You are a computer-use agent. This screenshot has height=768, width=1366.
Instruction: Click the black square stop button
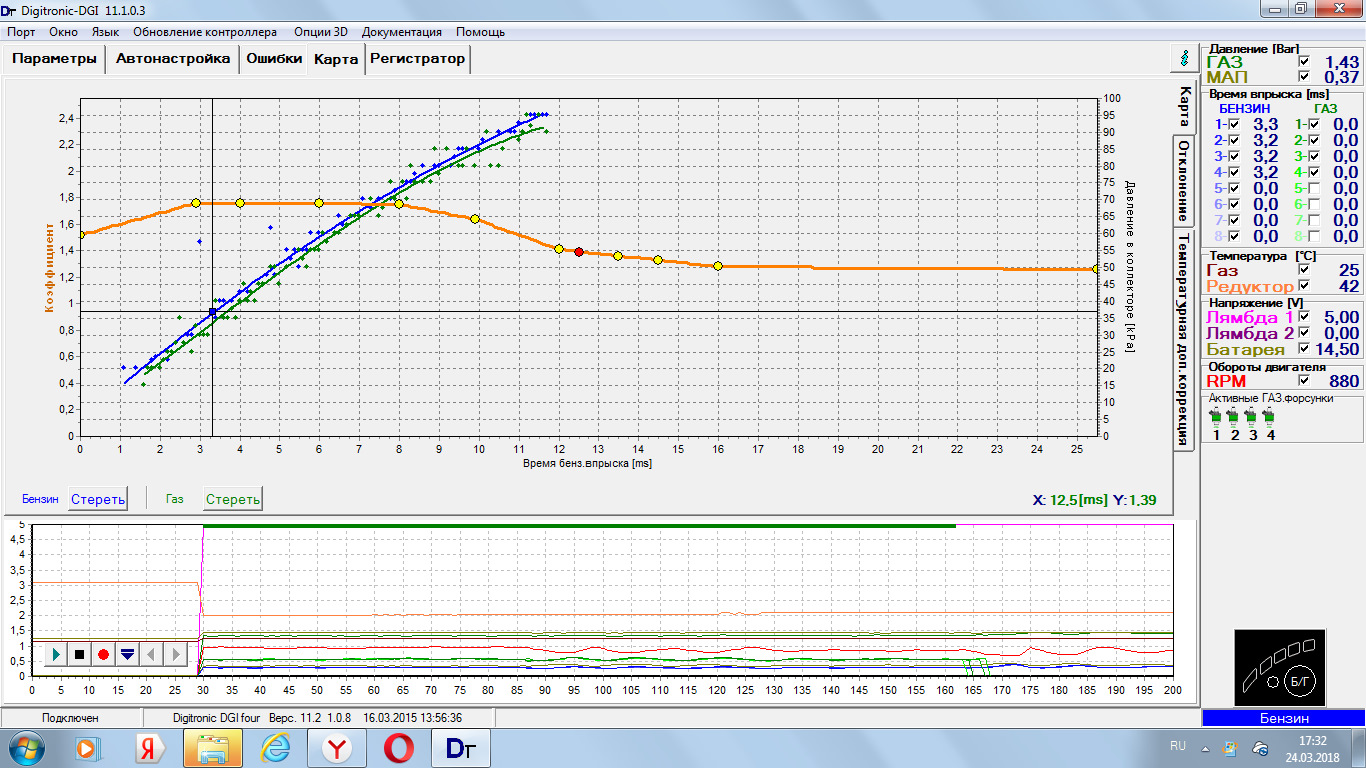79,654
